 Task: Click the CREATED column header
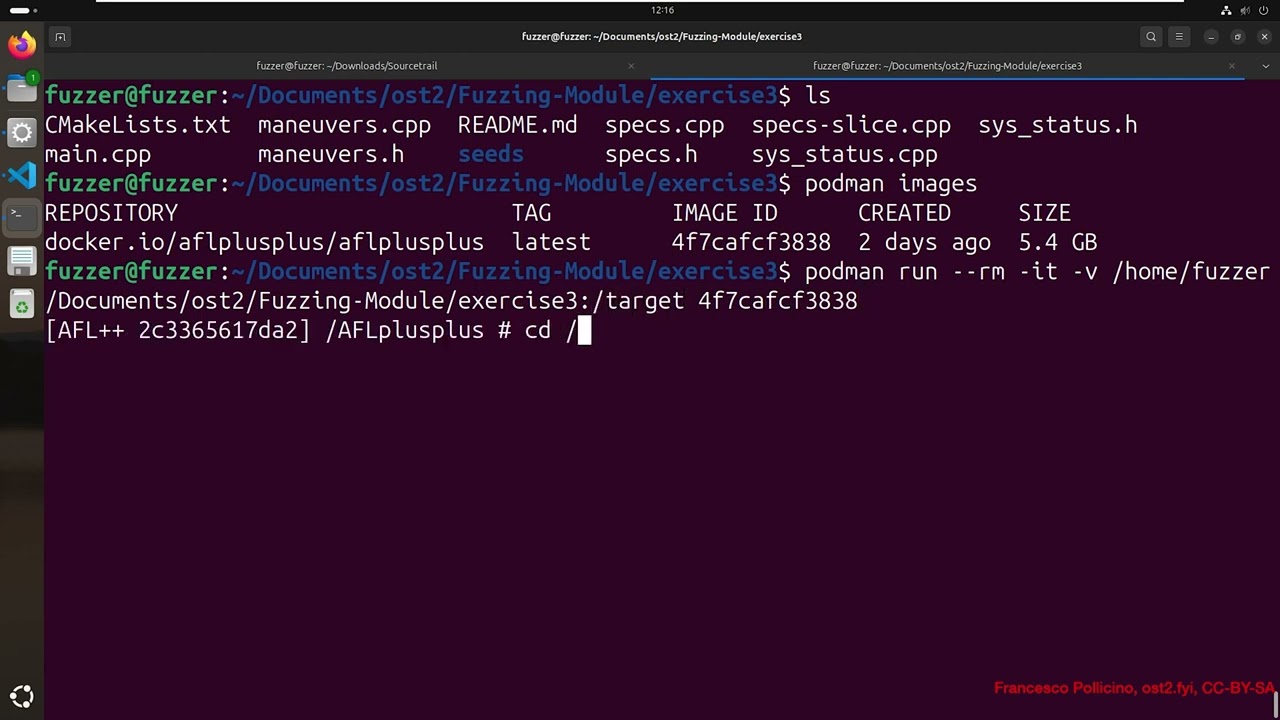click(904, 213)
